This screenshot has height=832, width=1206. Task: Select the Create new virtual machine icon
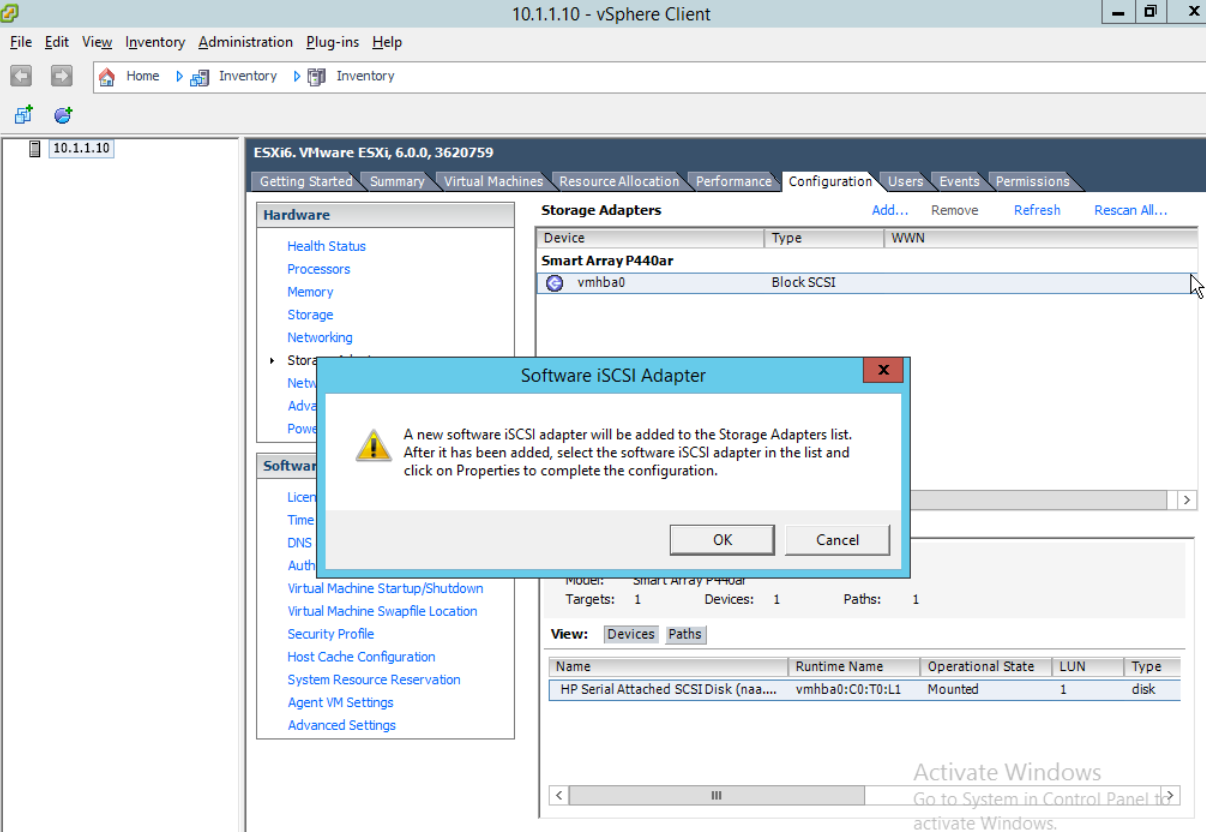click(x=22, y=114)
